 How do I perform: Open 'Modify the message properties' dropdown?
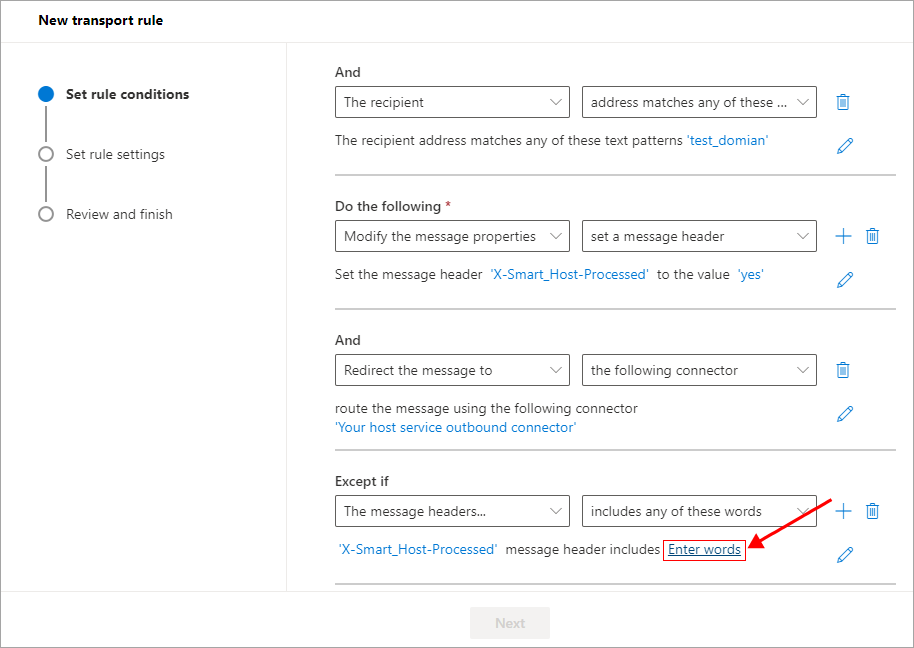click(x=452, y=236)
